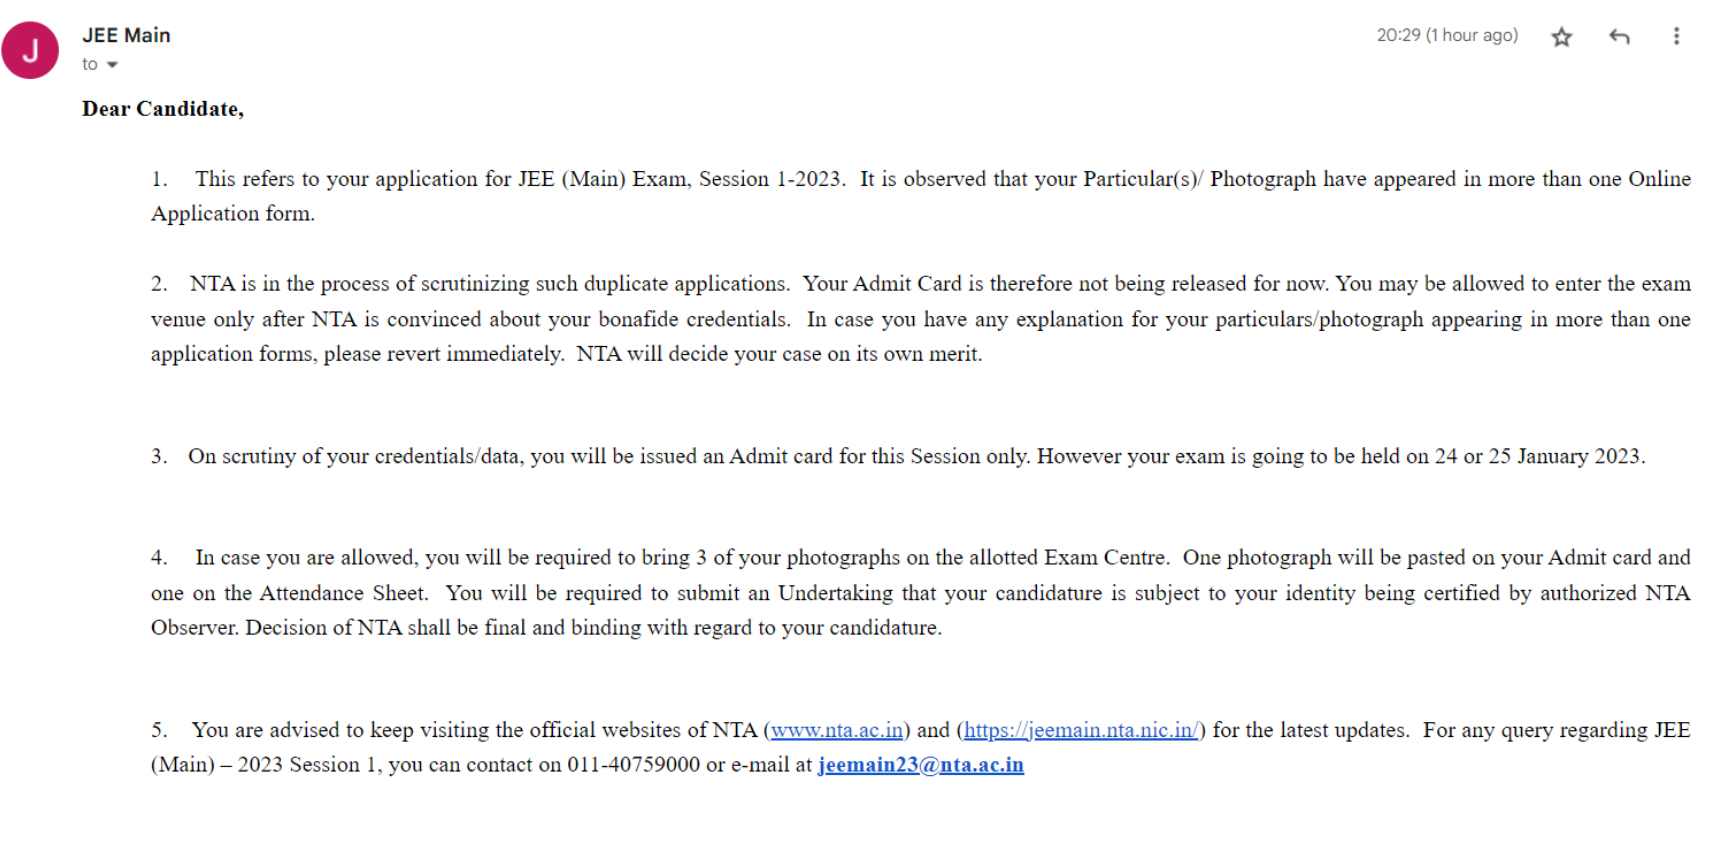Click the 20:29 (1 hour ago) timestamp
1717x847 pixels.
[x=1447, y=35]
